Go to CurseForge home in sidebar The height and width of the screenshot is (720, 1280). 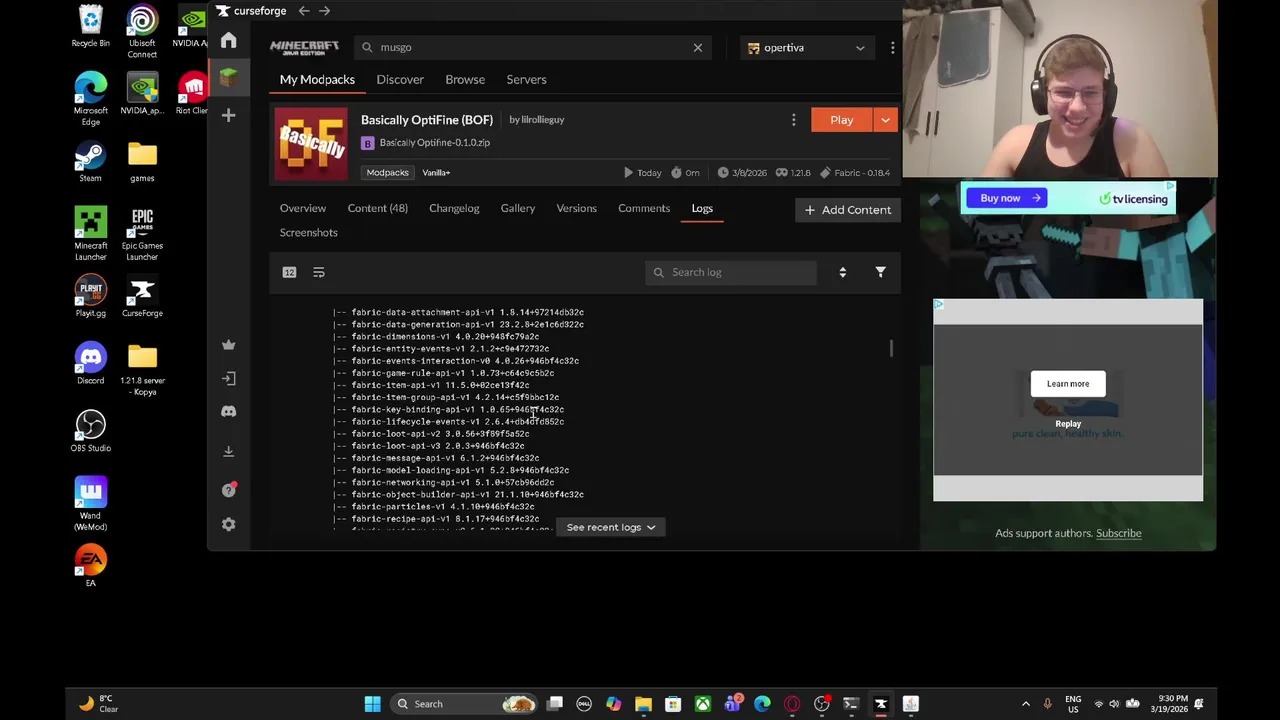point(229,40)
